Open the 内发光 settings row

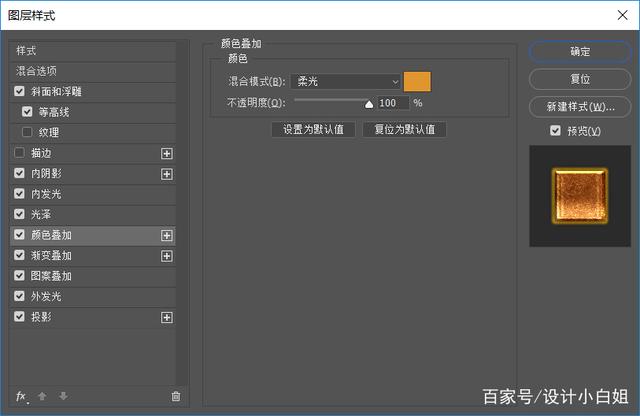(x=93, y=194)
